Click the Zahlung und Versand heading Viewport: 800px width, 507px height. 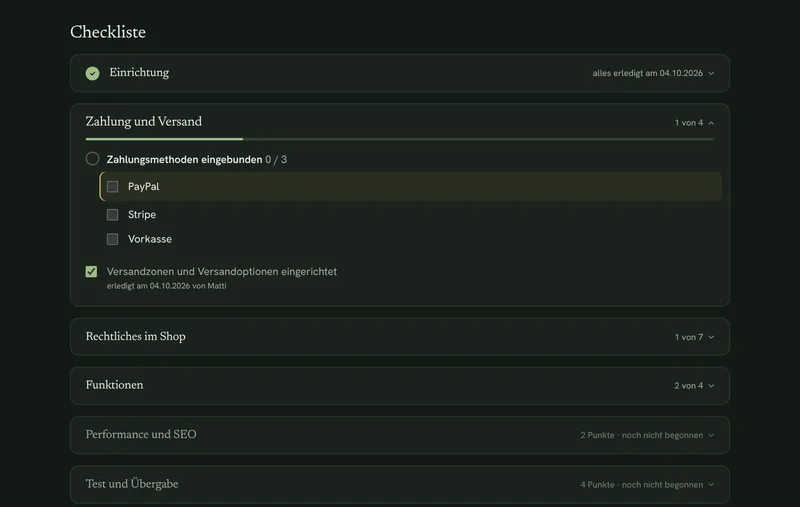pyautogui.click(x=144, y=121)
